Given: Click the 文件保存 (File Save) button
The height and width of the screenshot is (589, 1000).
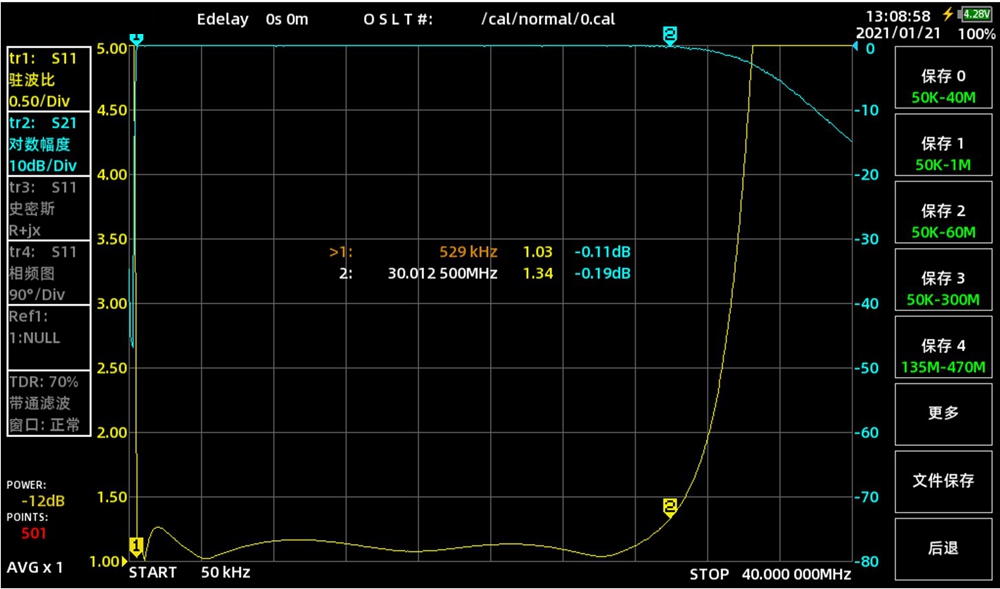Looking at the screenshot, I should [x=943, y=480].
